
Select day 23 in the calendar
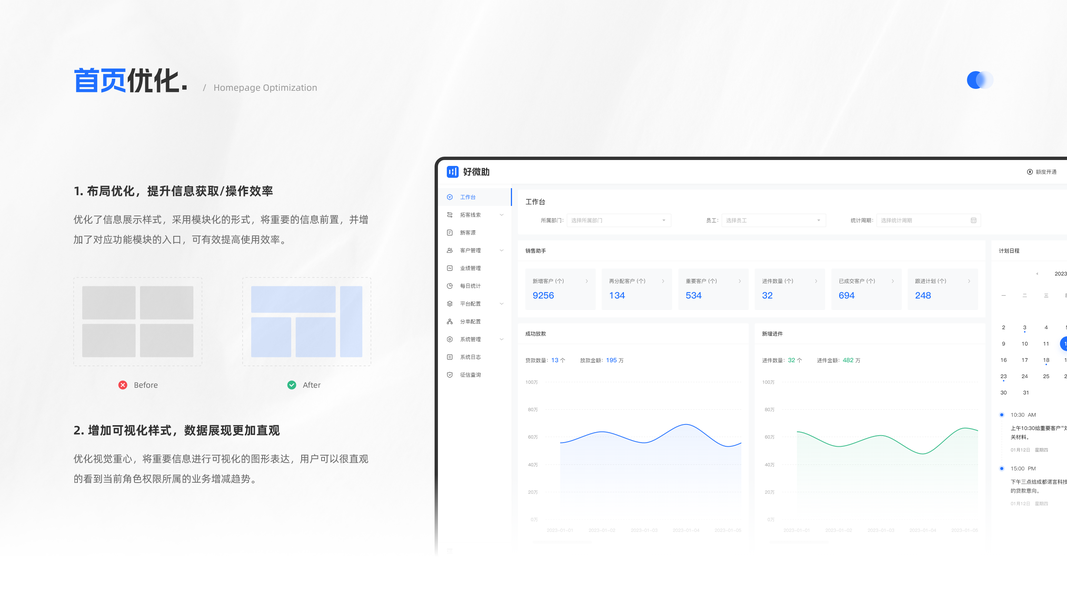pyautogui.click(x=1003, y=377)
